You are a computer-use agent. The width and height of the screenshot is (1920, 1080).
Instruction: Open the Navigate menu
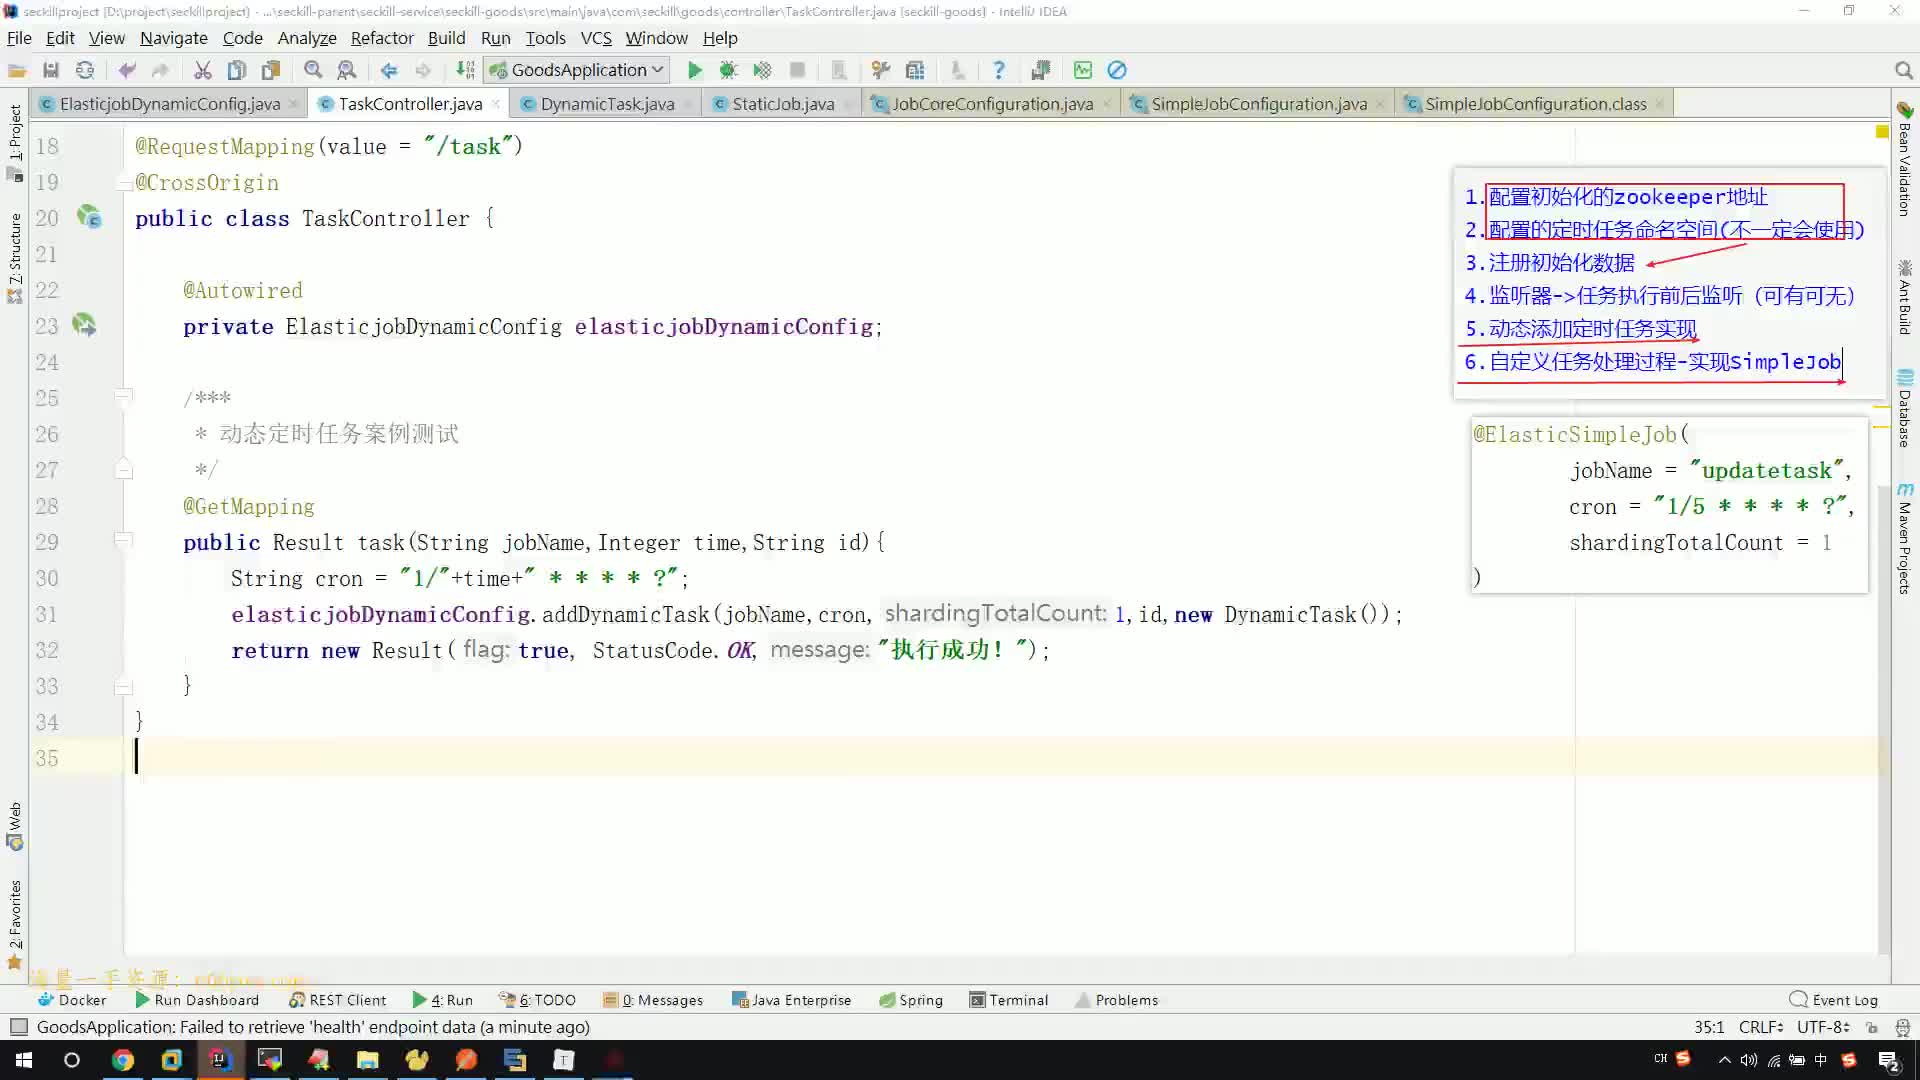point(174,38)
